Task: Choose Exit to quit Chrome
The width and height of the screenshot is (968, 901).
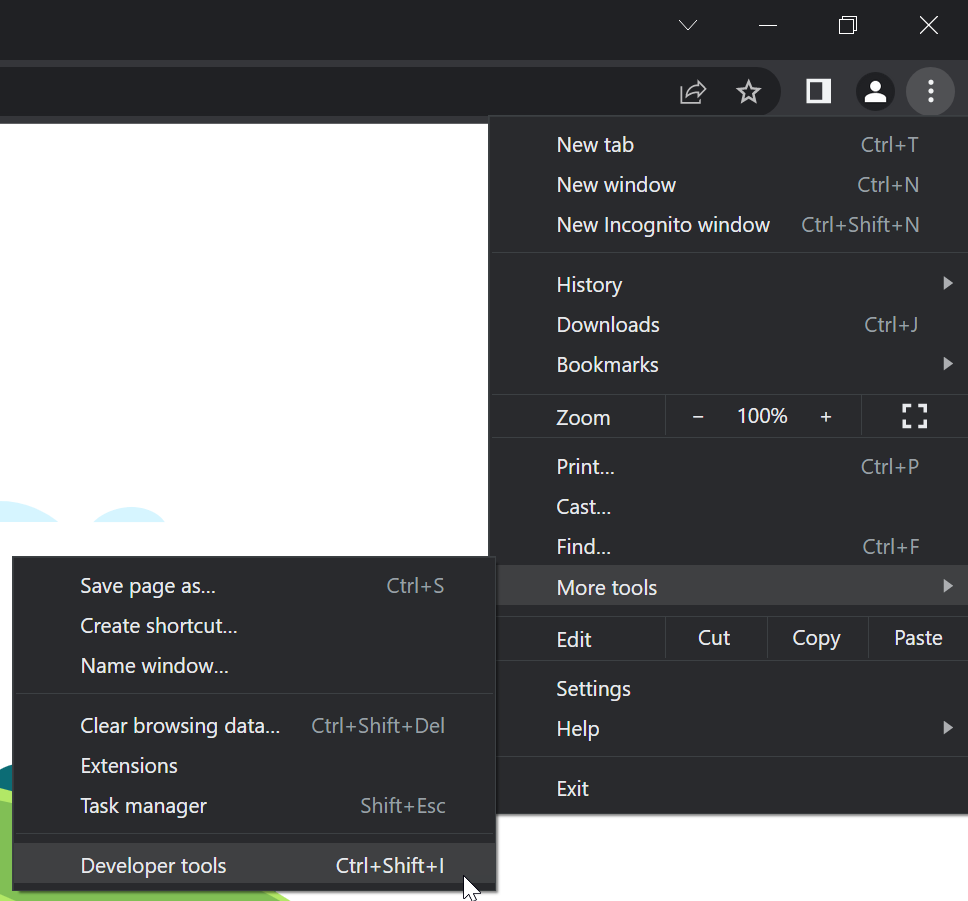Action: point(731,789)
